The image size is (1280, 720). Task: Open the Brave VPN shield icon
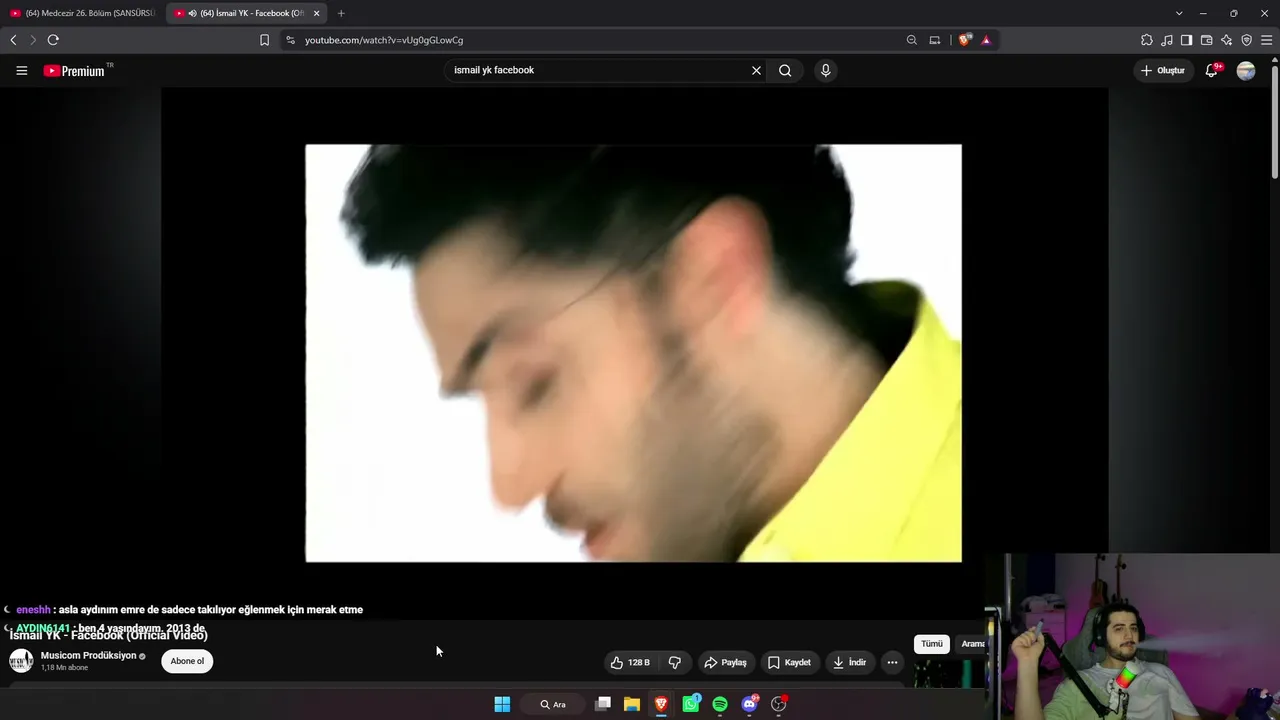pyautogui.click(x=1246, y=40)
